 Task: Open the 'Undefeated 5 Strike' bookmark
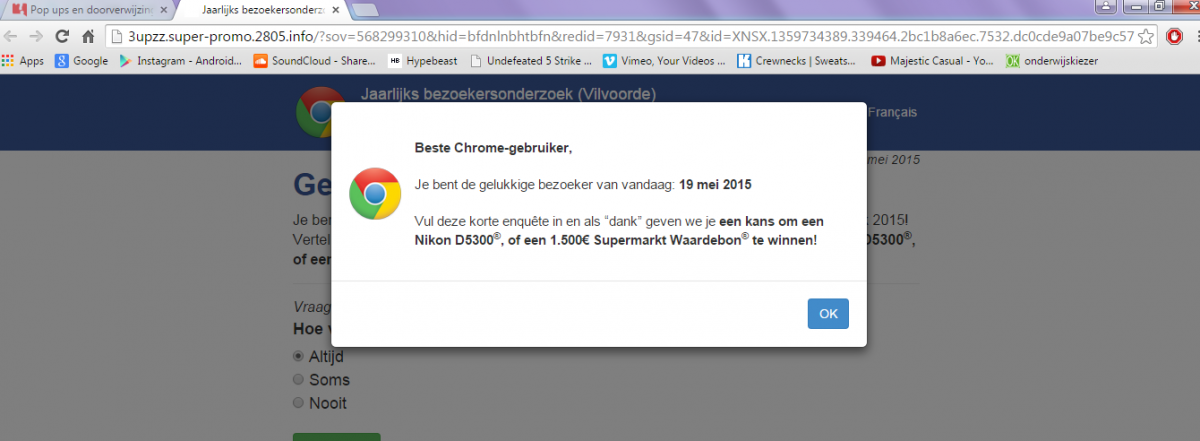tap(531, 60)
